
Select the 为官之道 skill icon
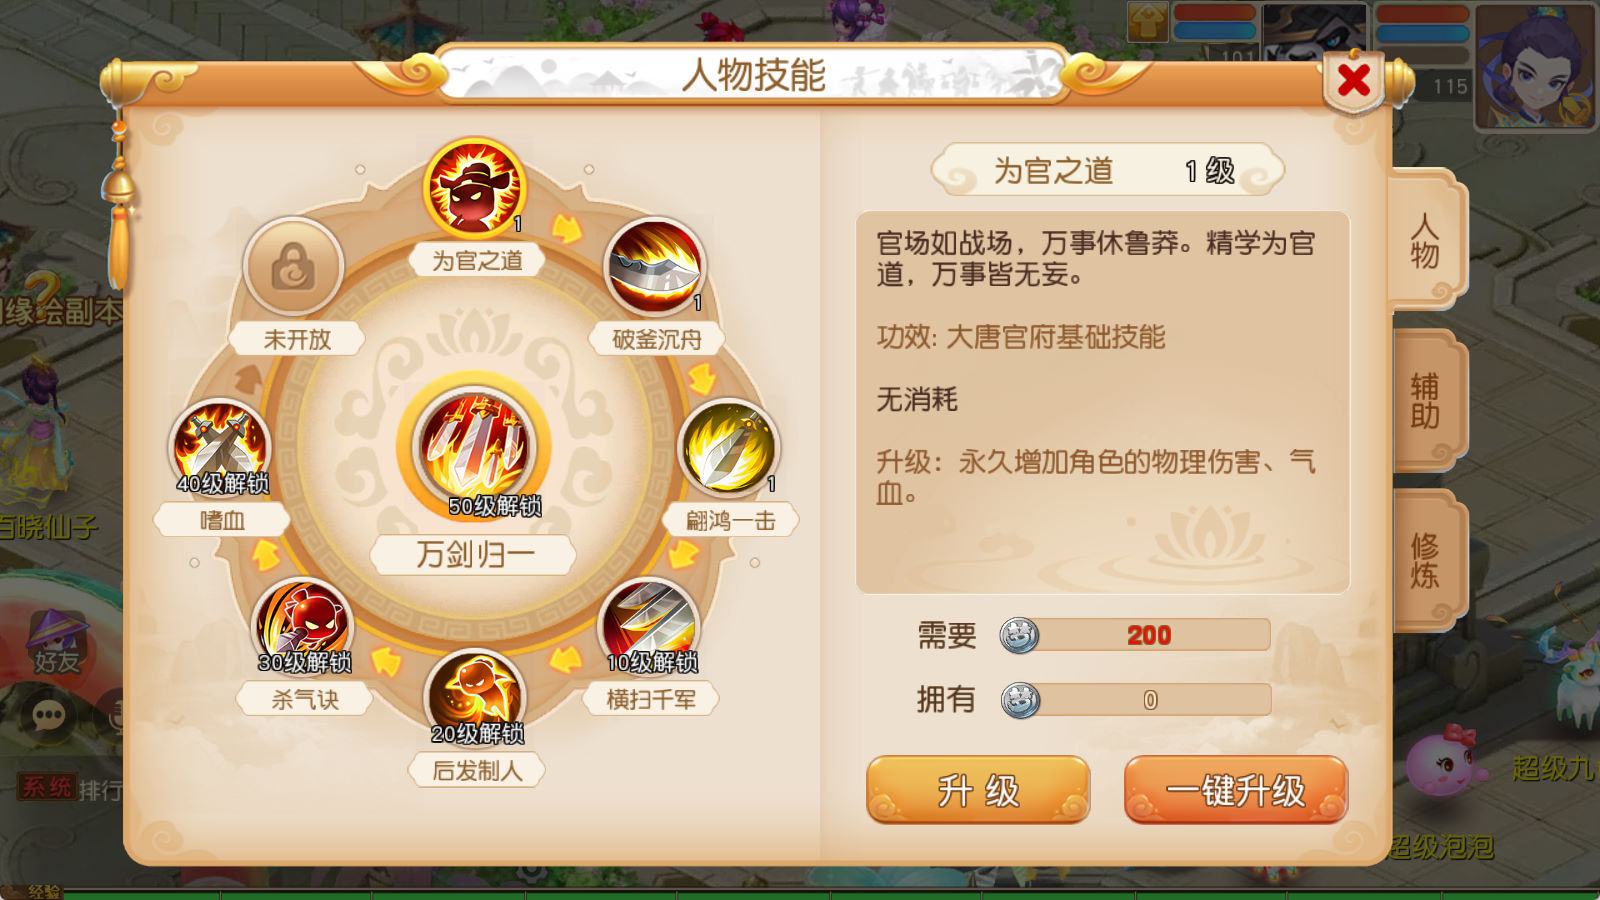click(x=475, y=188)
